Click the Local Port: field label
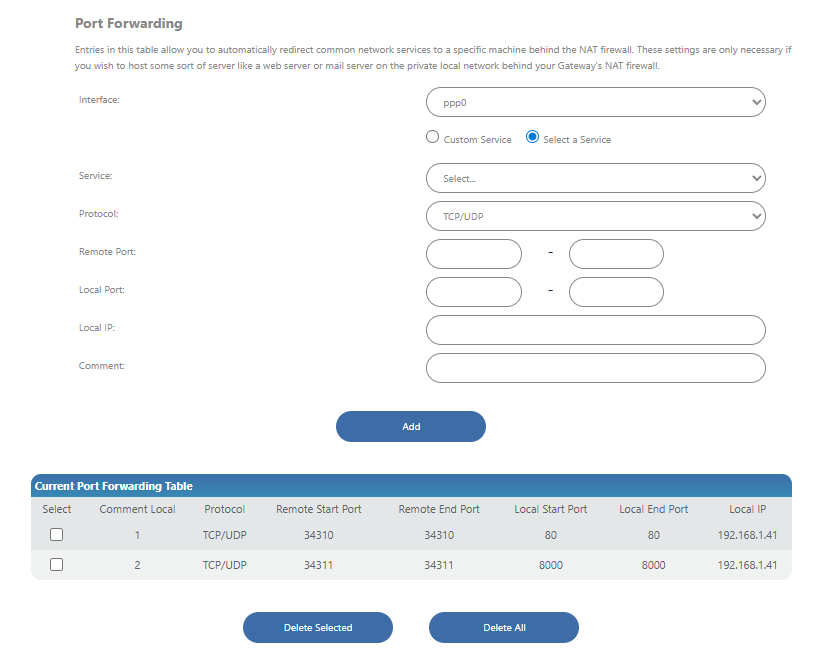The width and height of the screenshot is (818, 671). (102, 290)
